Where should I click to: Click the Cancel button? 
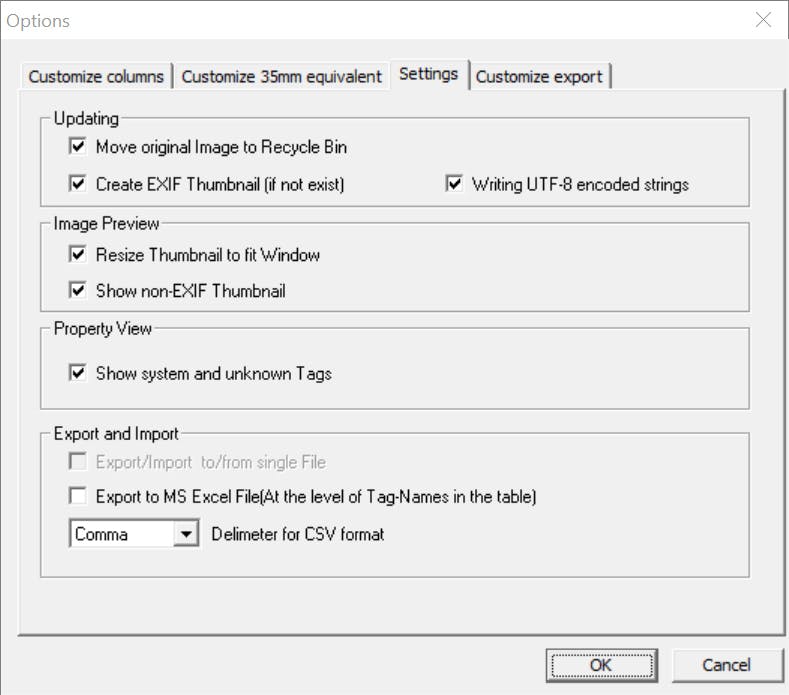726,665
